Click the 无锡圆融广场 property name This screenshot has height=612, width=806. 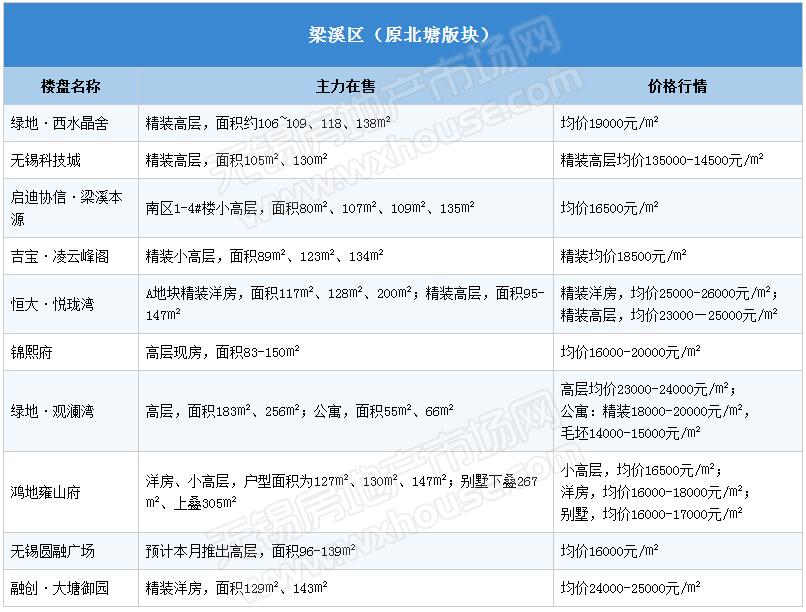click(52, 551)
